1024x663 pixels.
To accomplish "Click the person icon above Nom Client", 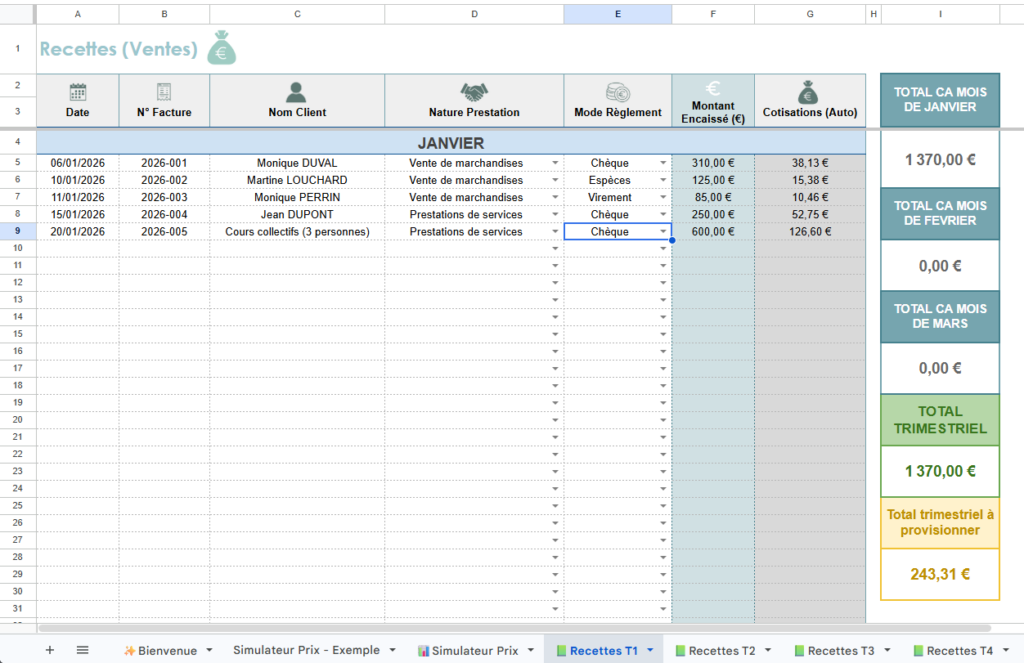I will (x=296, y=90).
